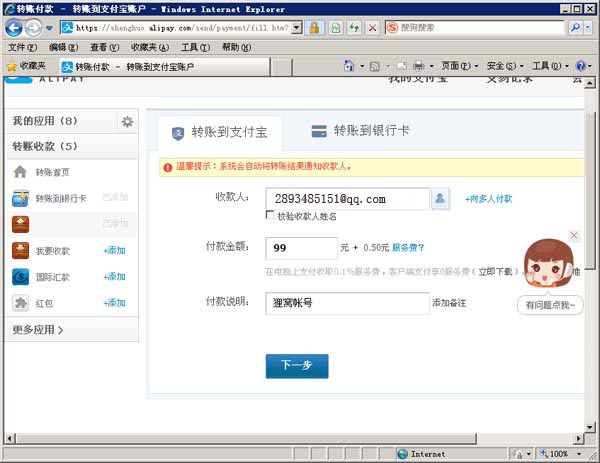Screen dimensions: 600x463
Task: Click the home icon beside 转账首页
Action: (x=20, y=172)
